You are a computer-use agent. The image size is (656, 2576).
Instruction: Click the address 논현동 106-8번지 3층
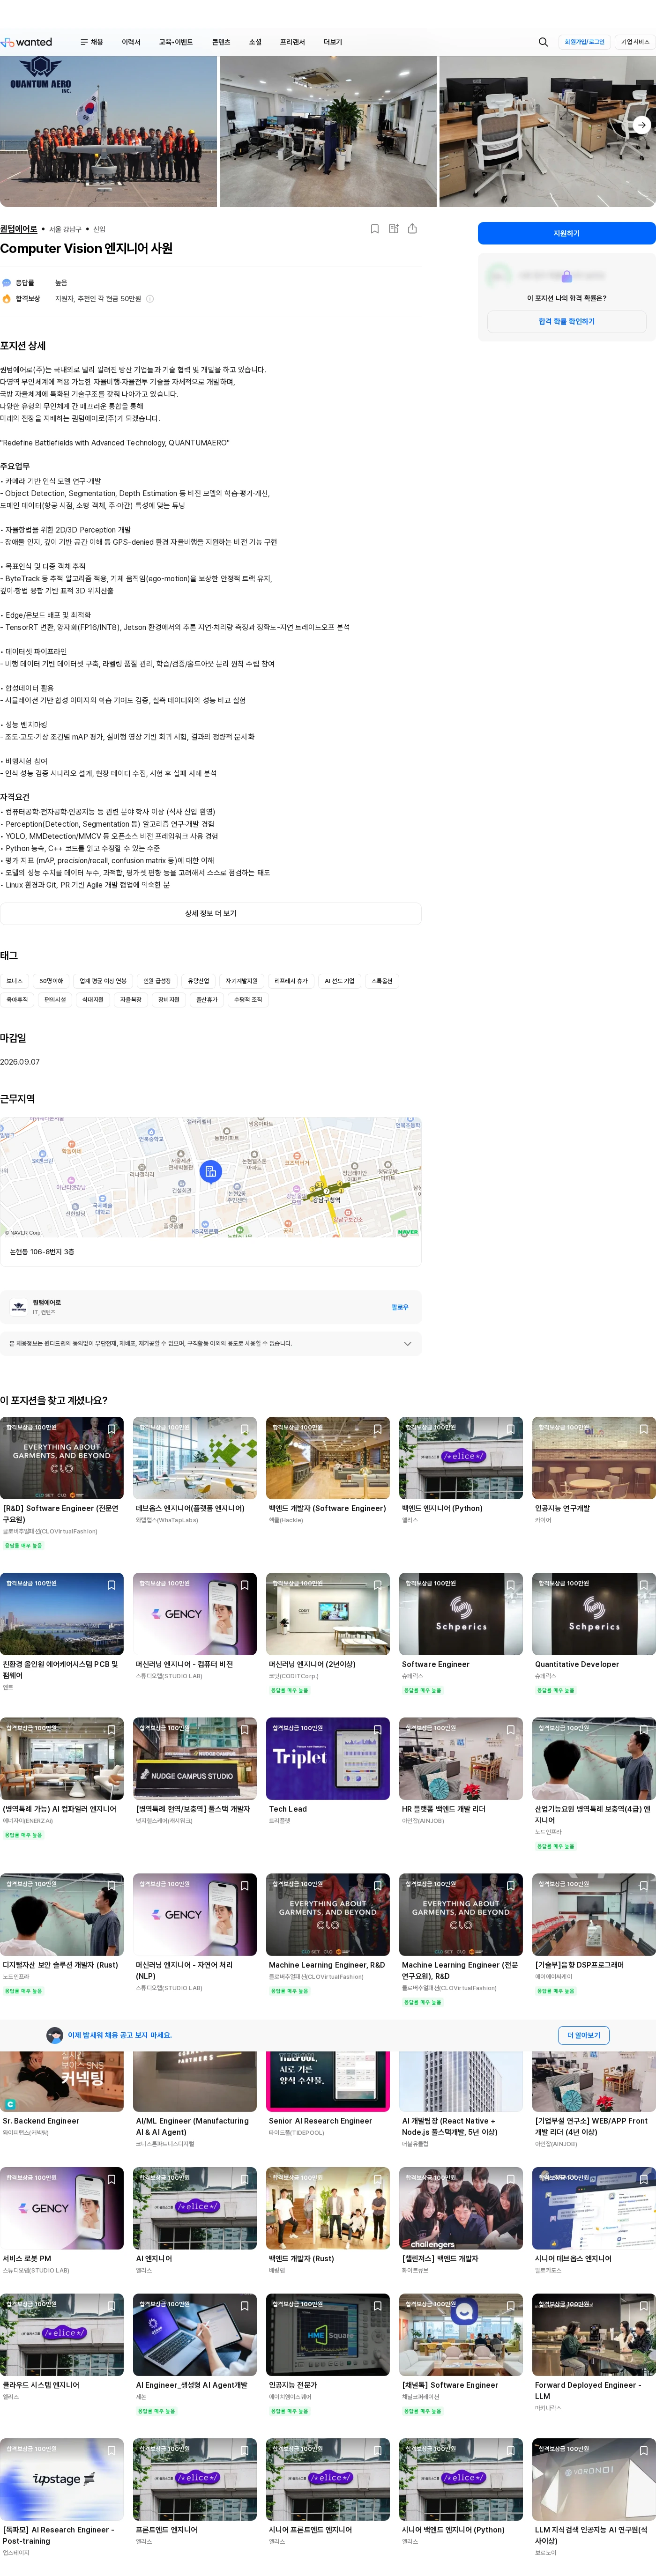tap(42, 1252)
